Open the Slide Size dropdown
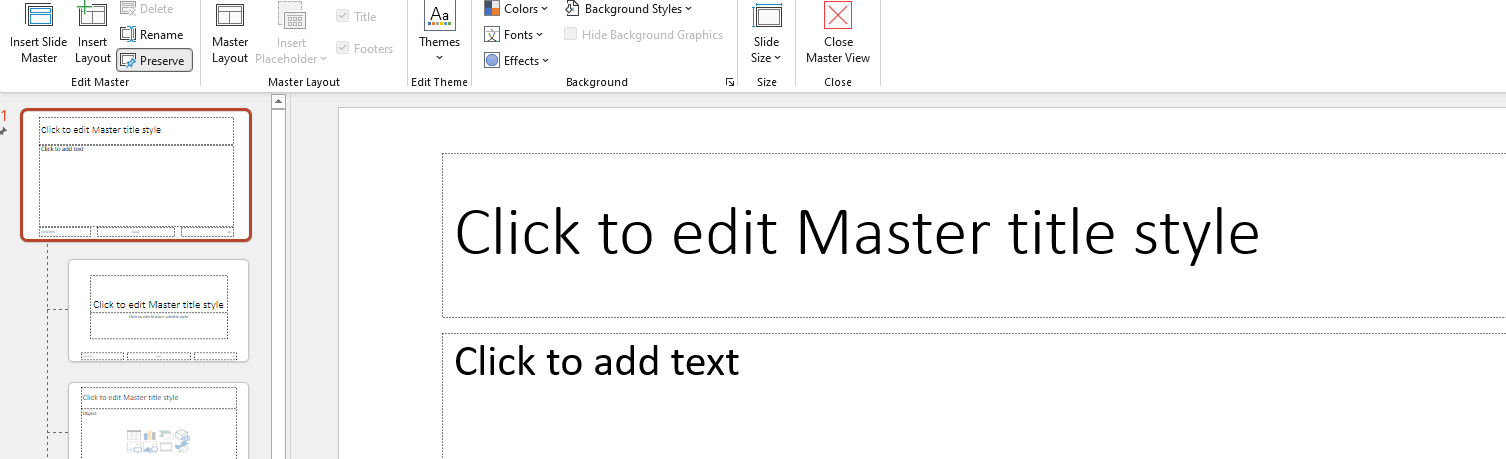 click(x=767, y=34)
